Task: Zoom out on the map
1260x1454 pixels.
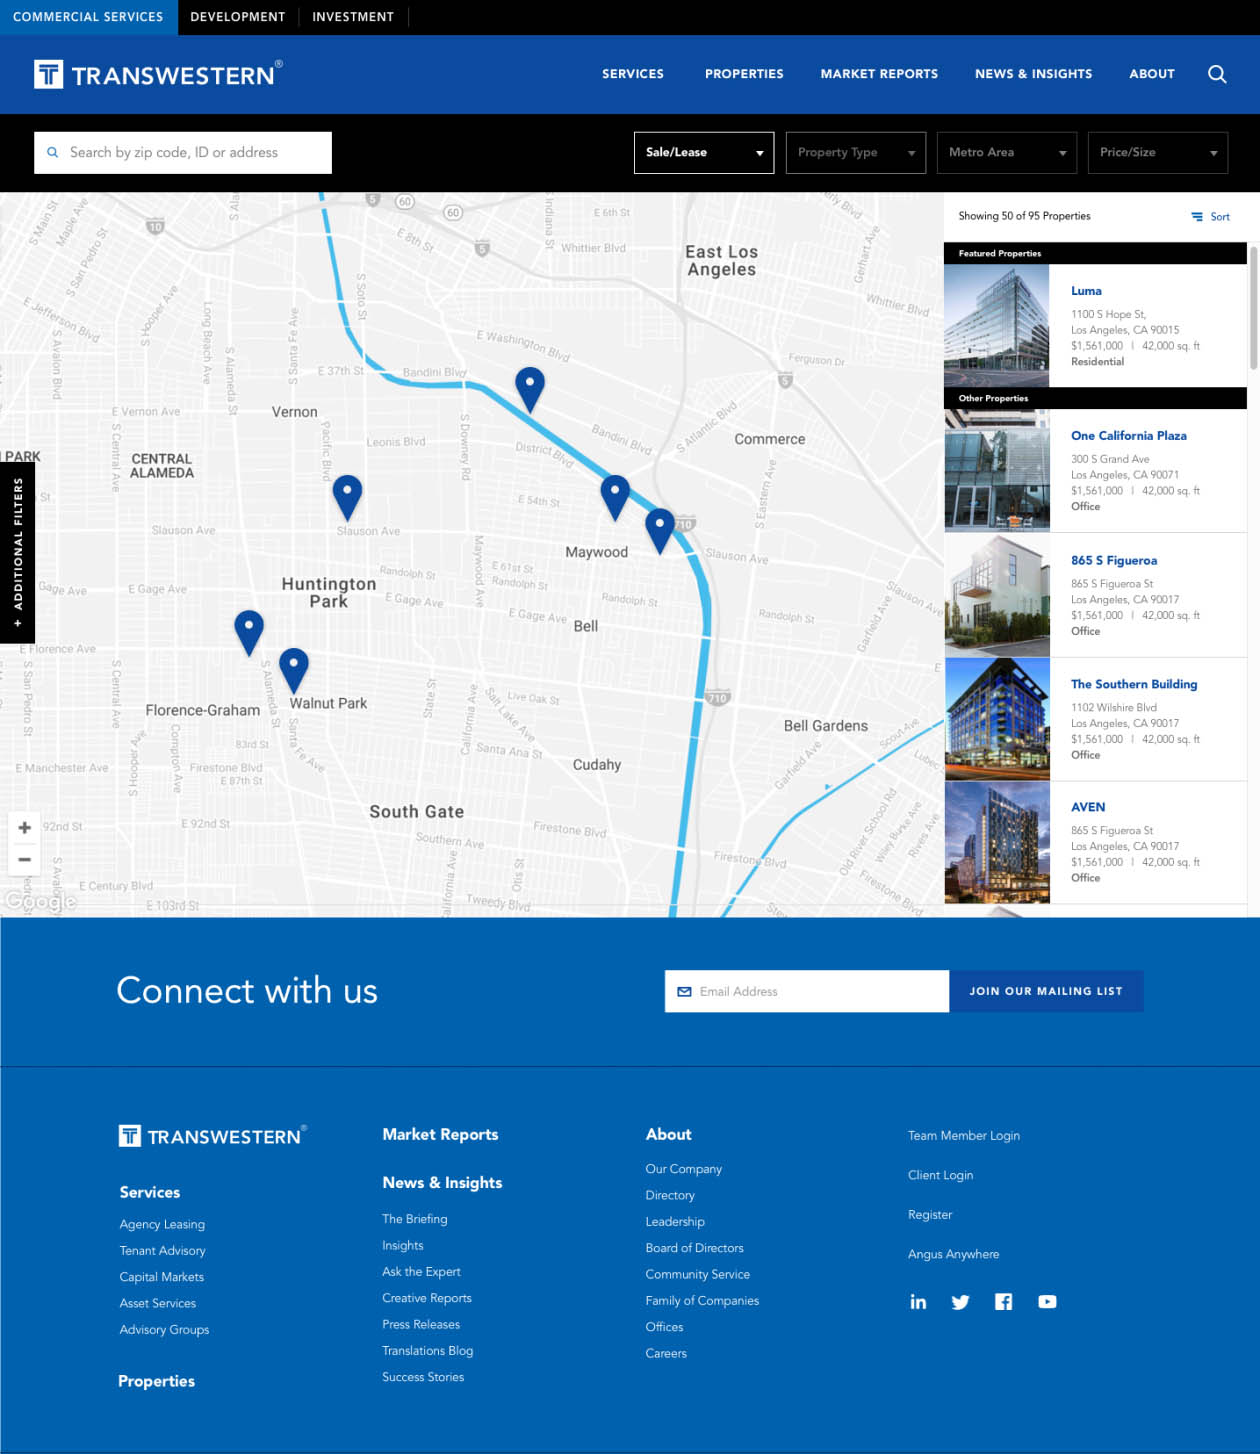Action: click(x=25, y=859)
